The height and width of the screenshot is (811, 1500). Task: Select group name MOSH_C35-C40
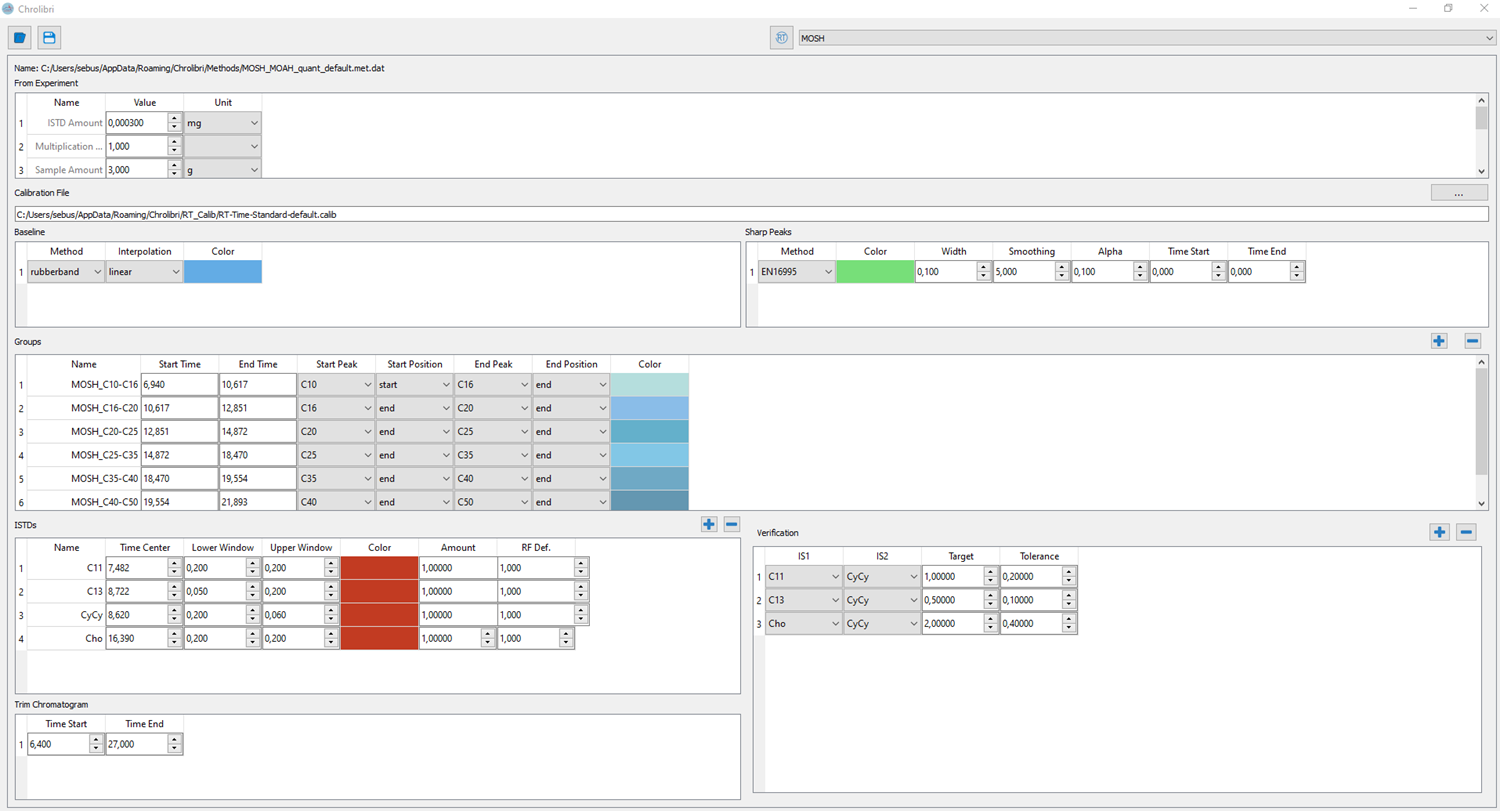click(104, 479)
